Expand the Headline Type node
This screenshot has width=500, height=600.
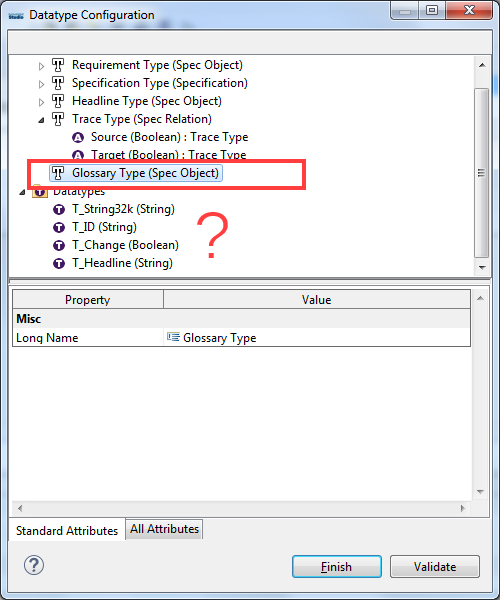[x=41, y=102]
